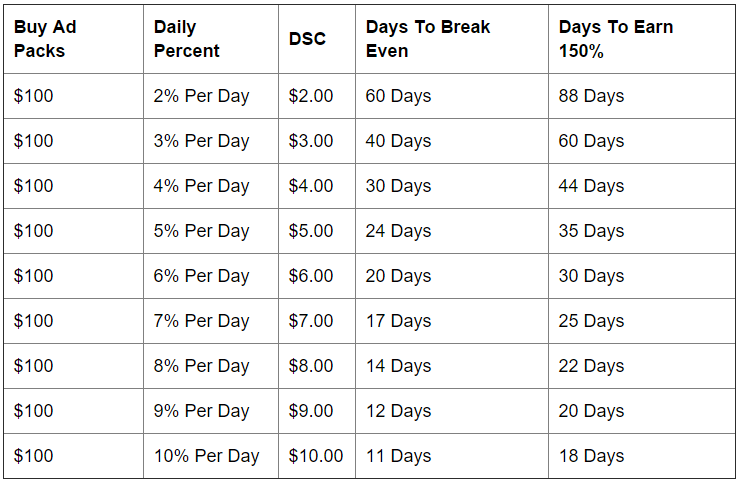
Task: Click the 'Buy Ad Packs' column header
Action: (45, 39)
